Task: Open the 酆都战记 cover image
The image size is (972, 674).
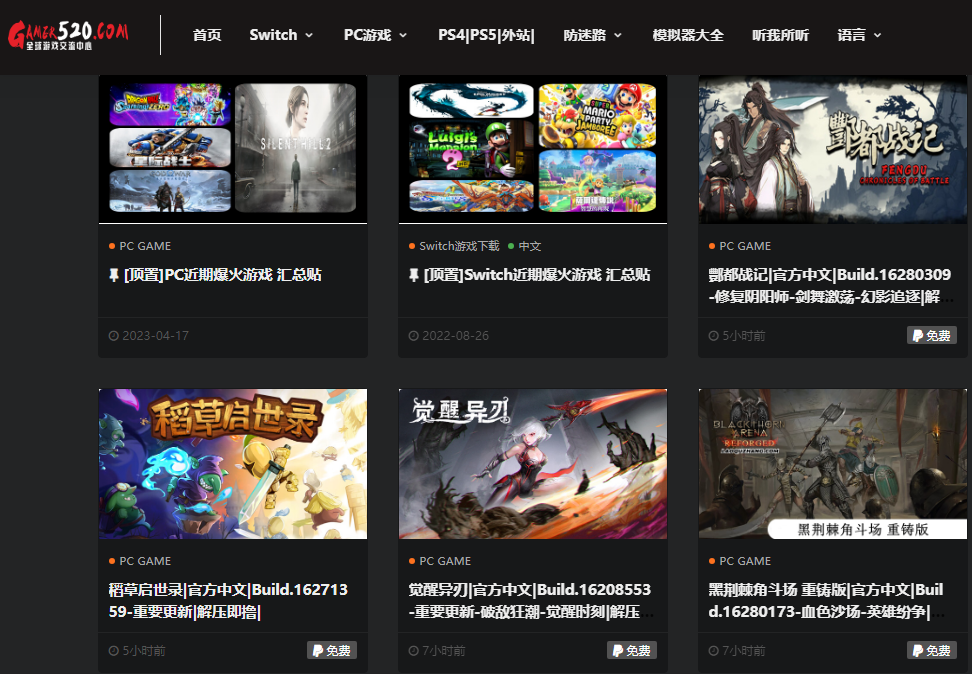Action: (x=833, y=149)
